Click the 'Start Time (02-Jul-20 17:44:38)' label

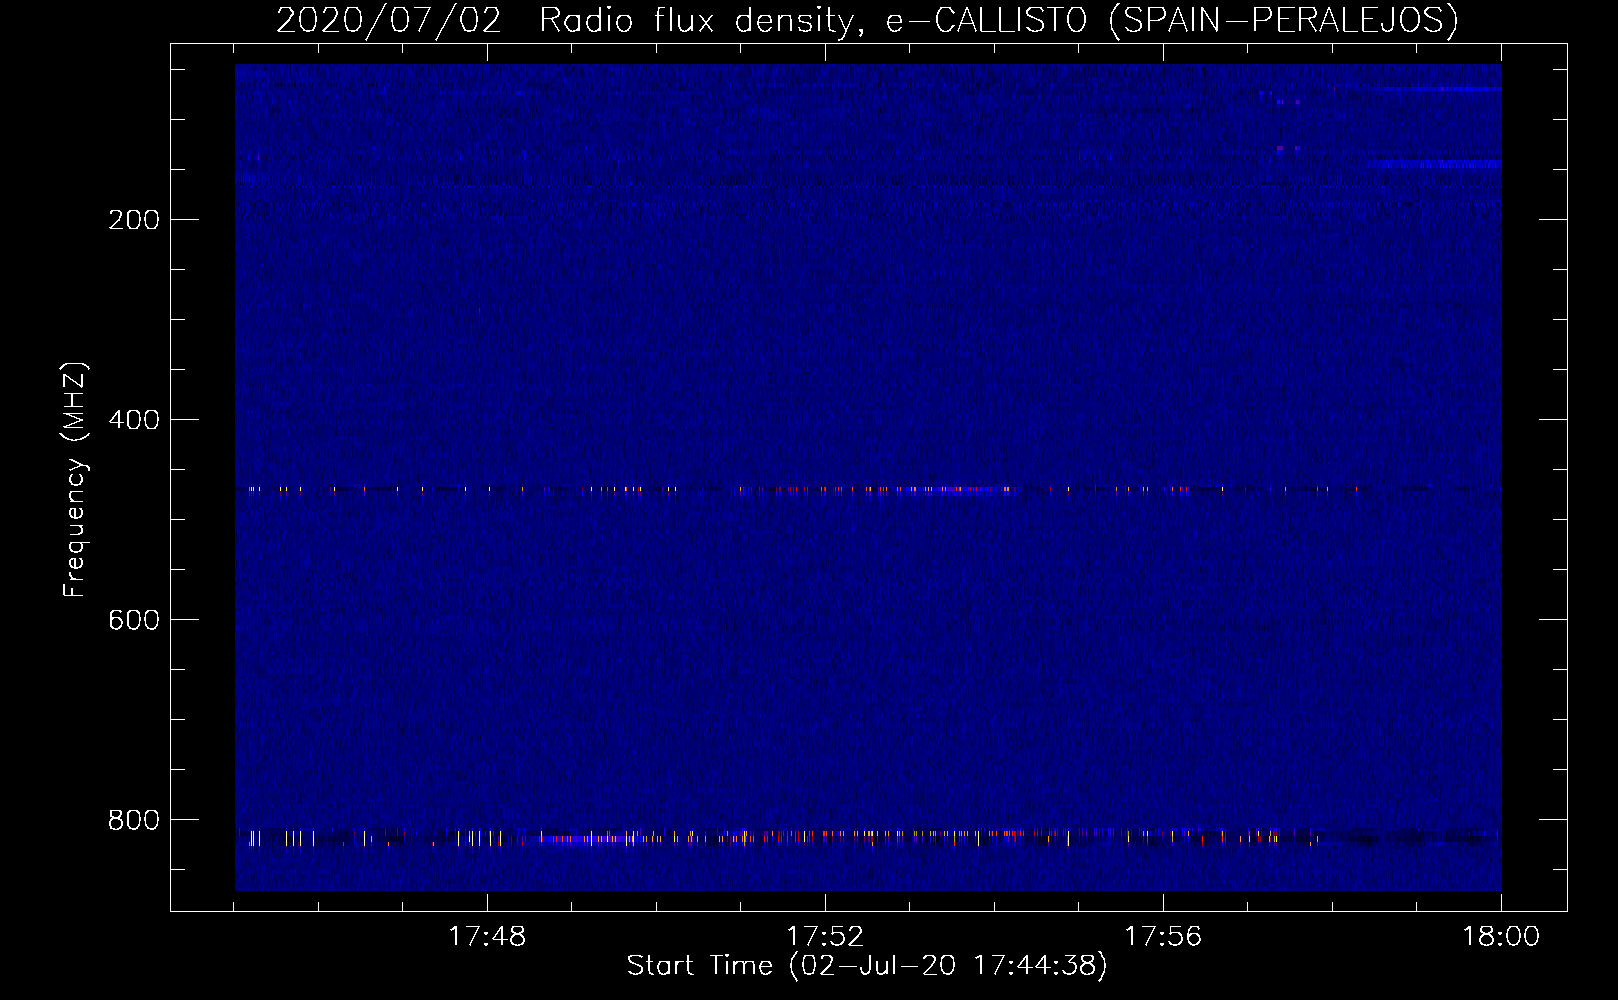tap(867, 966)
